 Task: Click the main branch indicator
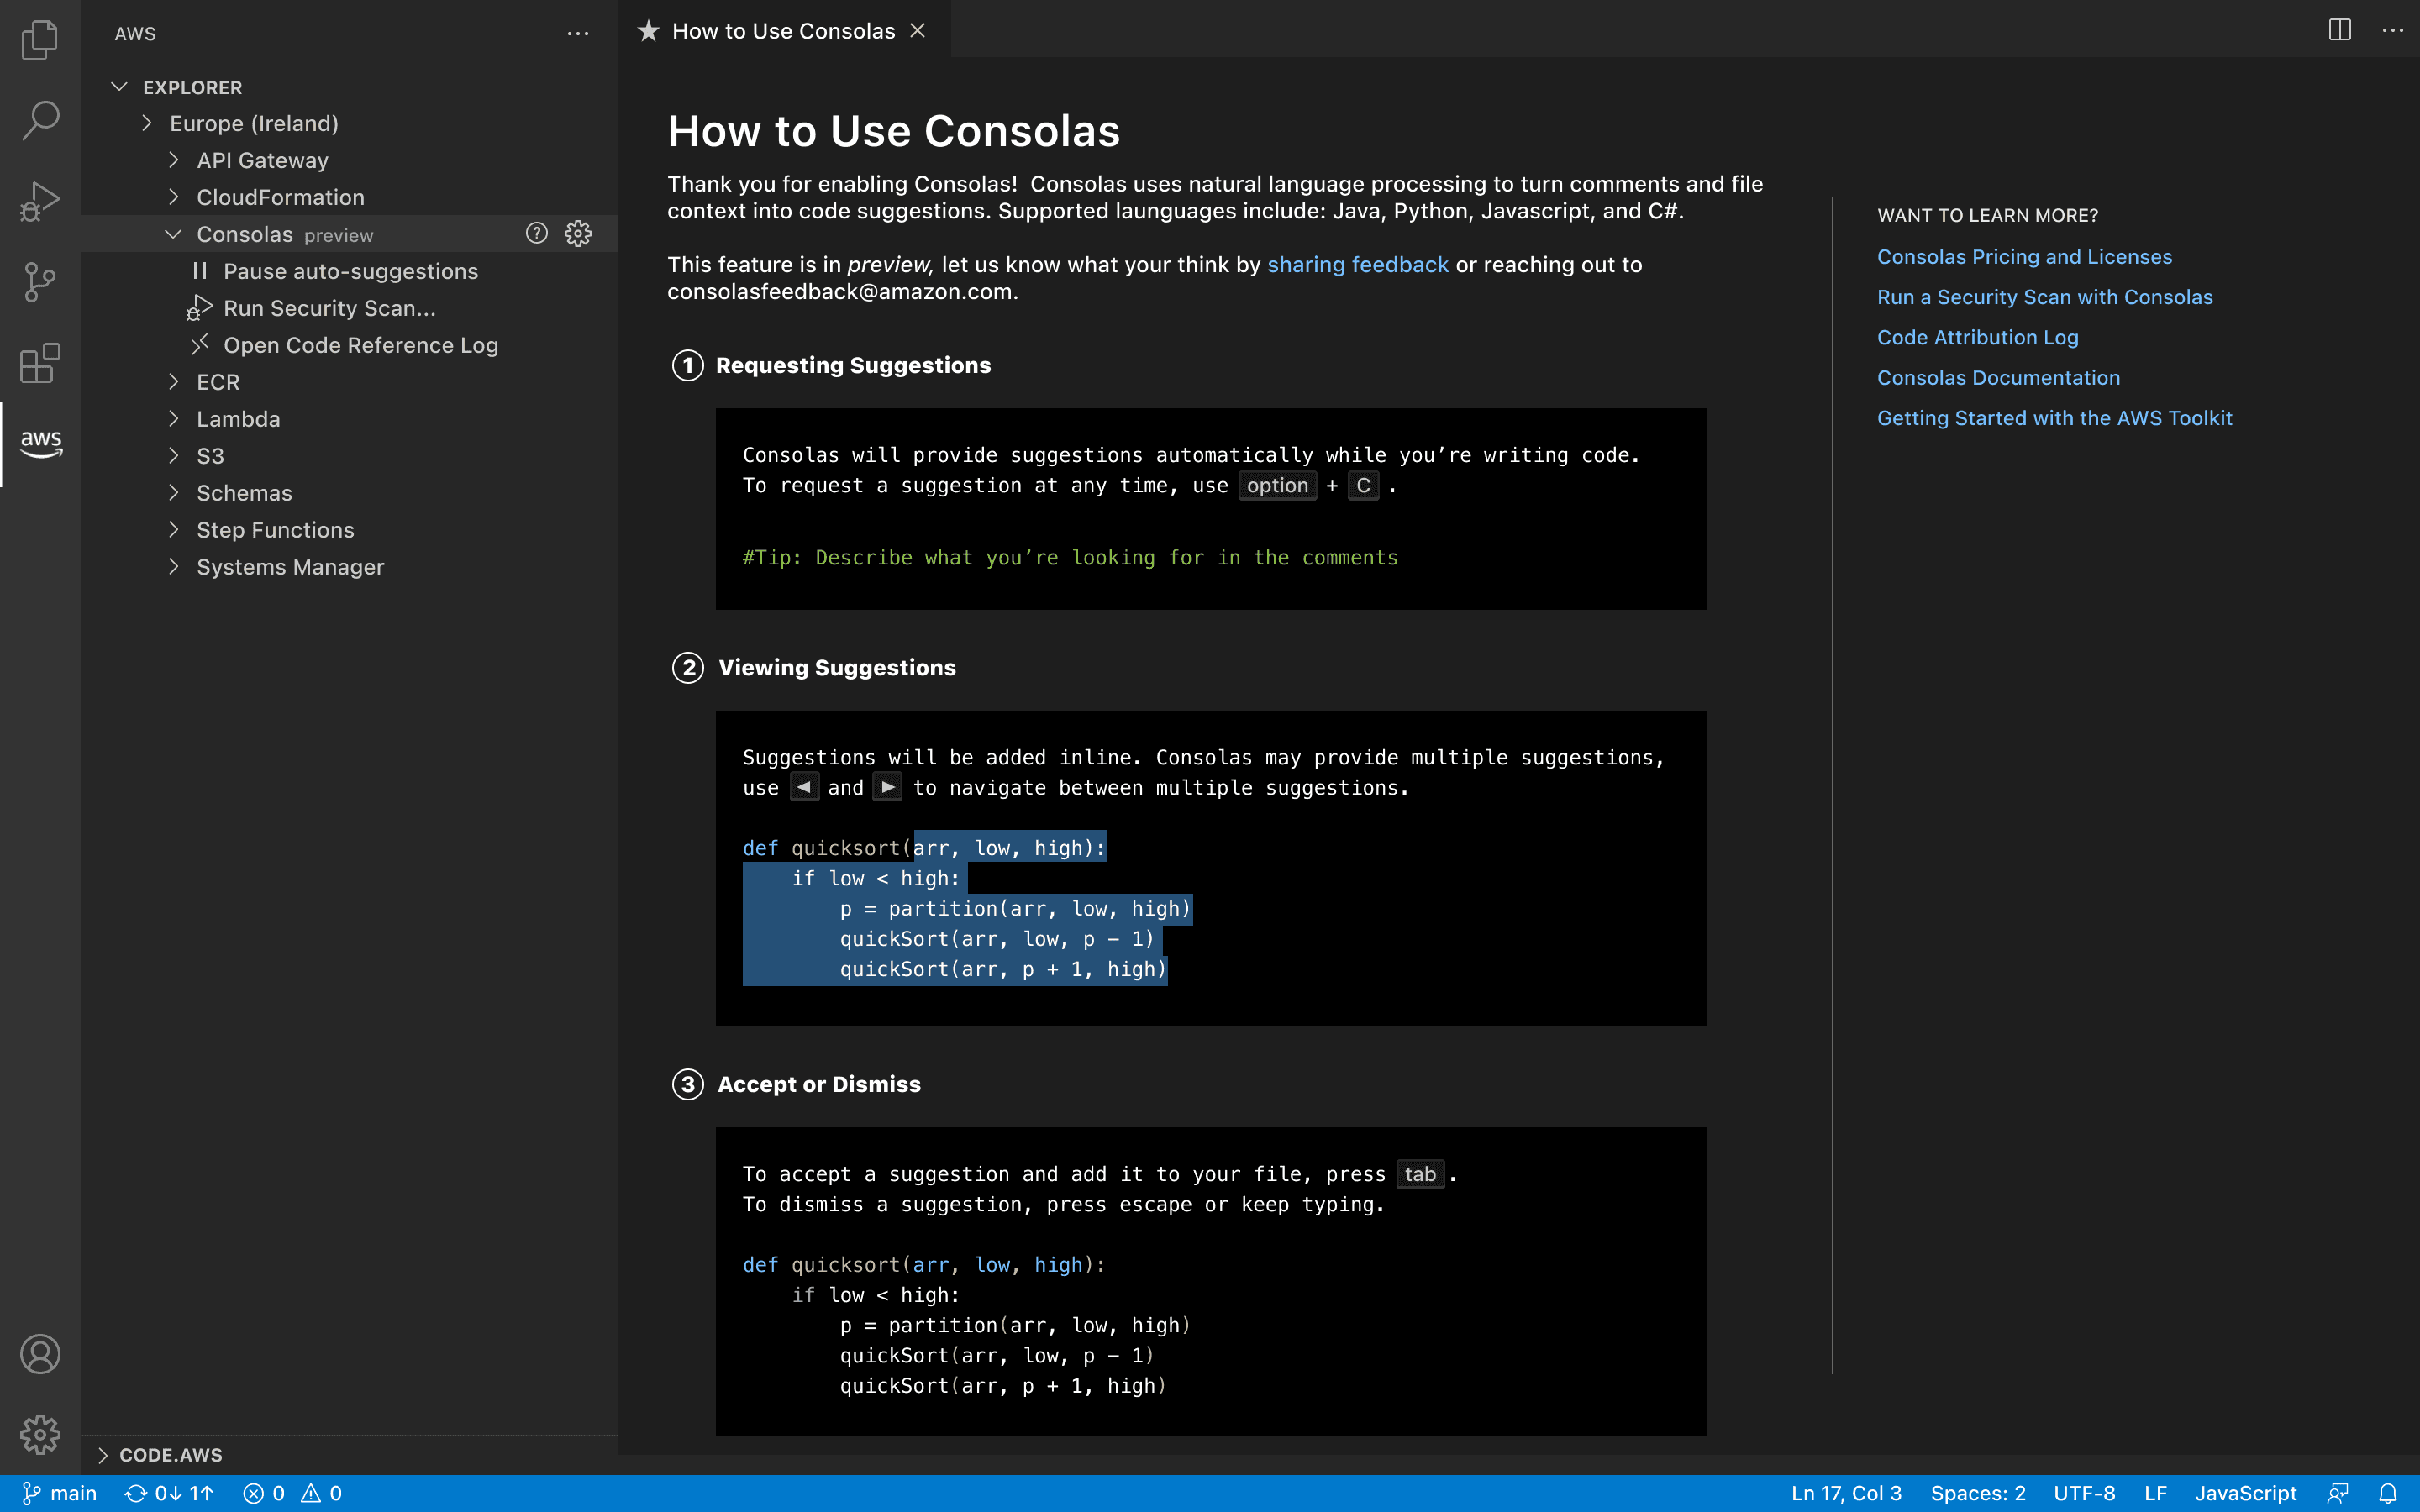(x=60, y=1493)
